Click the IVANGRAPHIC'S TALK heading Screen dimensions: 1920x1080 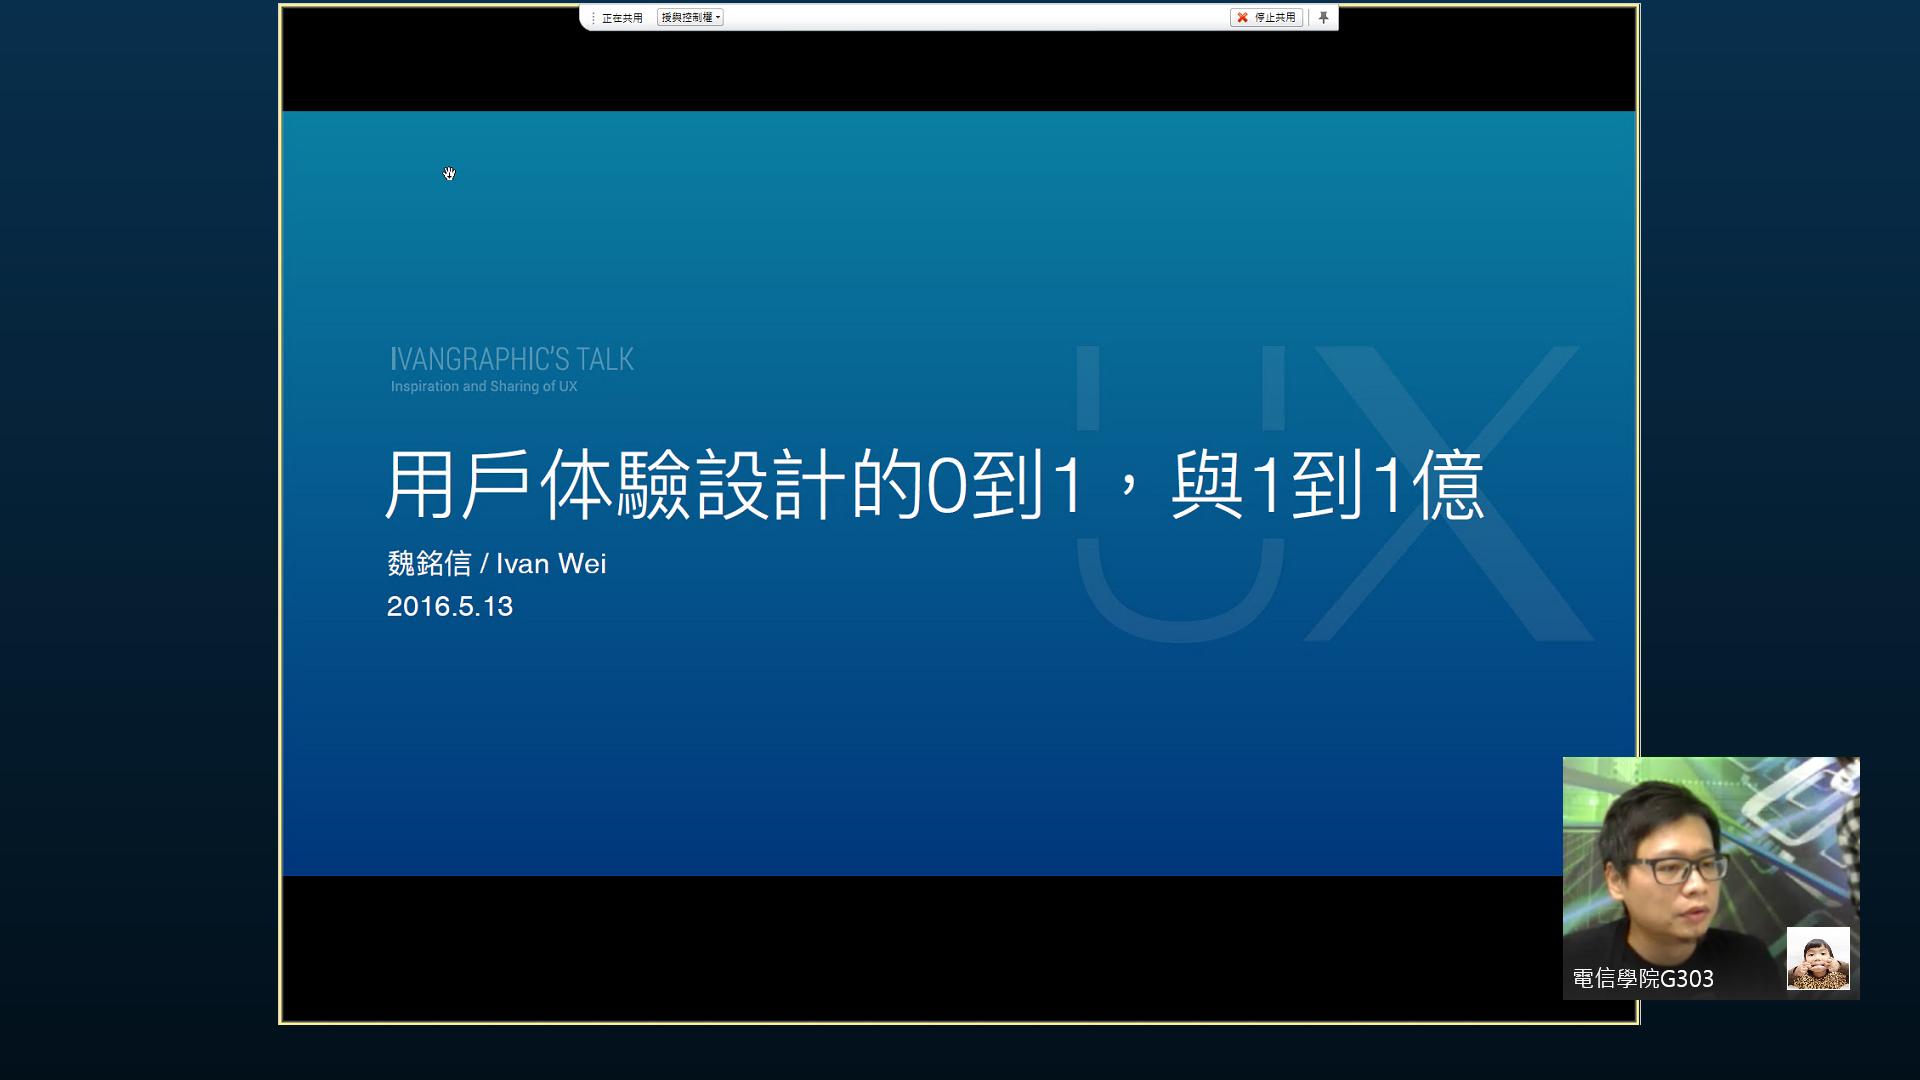coord(512,359)
